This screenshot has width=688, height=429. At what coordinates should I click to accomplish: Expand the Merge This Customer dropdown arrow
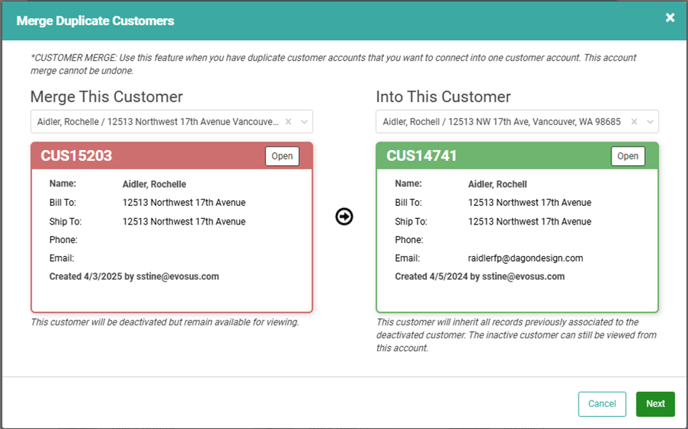[304, 122]
